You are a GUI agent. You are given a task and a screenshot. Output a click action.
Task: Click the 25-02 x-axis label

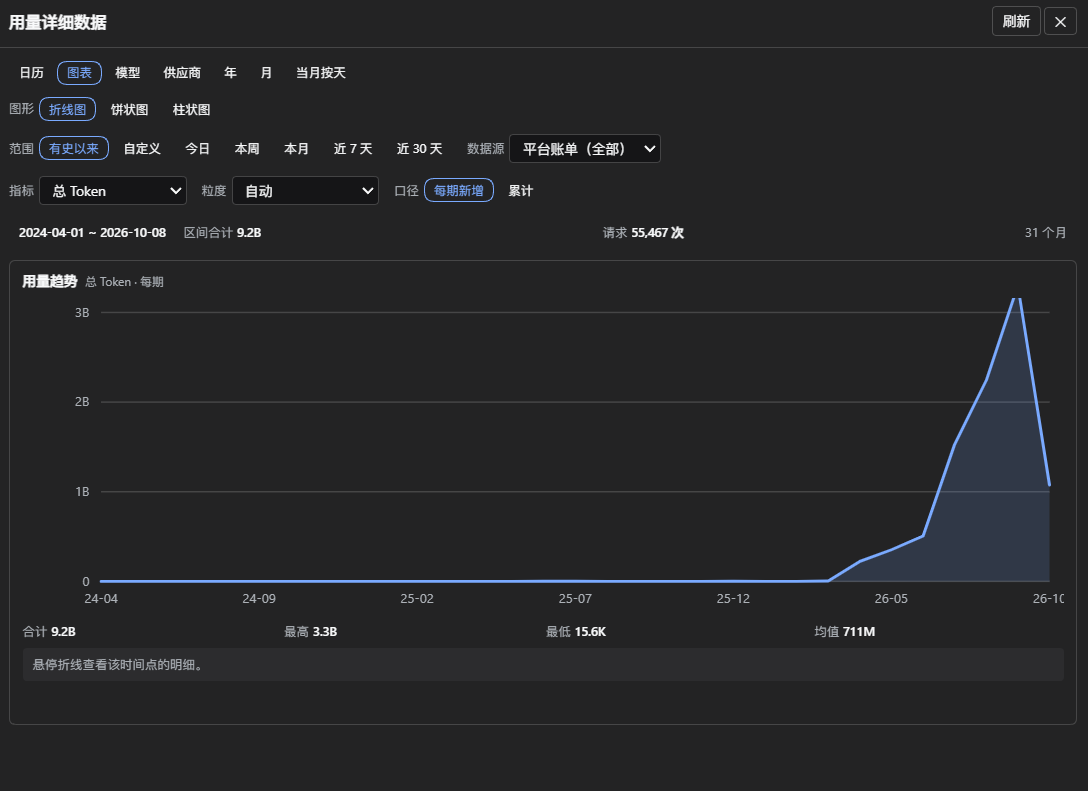pyautogui.click(x=417, y=598)
